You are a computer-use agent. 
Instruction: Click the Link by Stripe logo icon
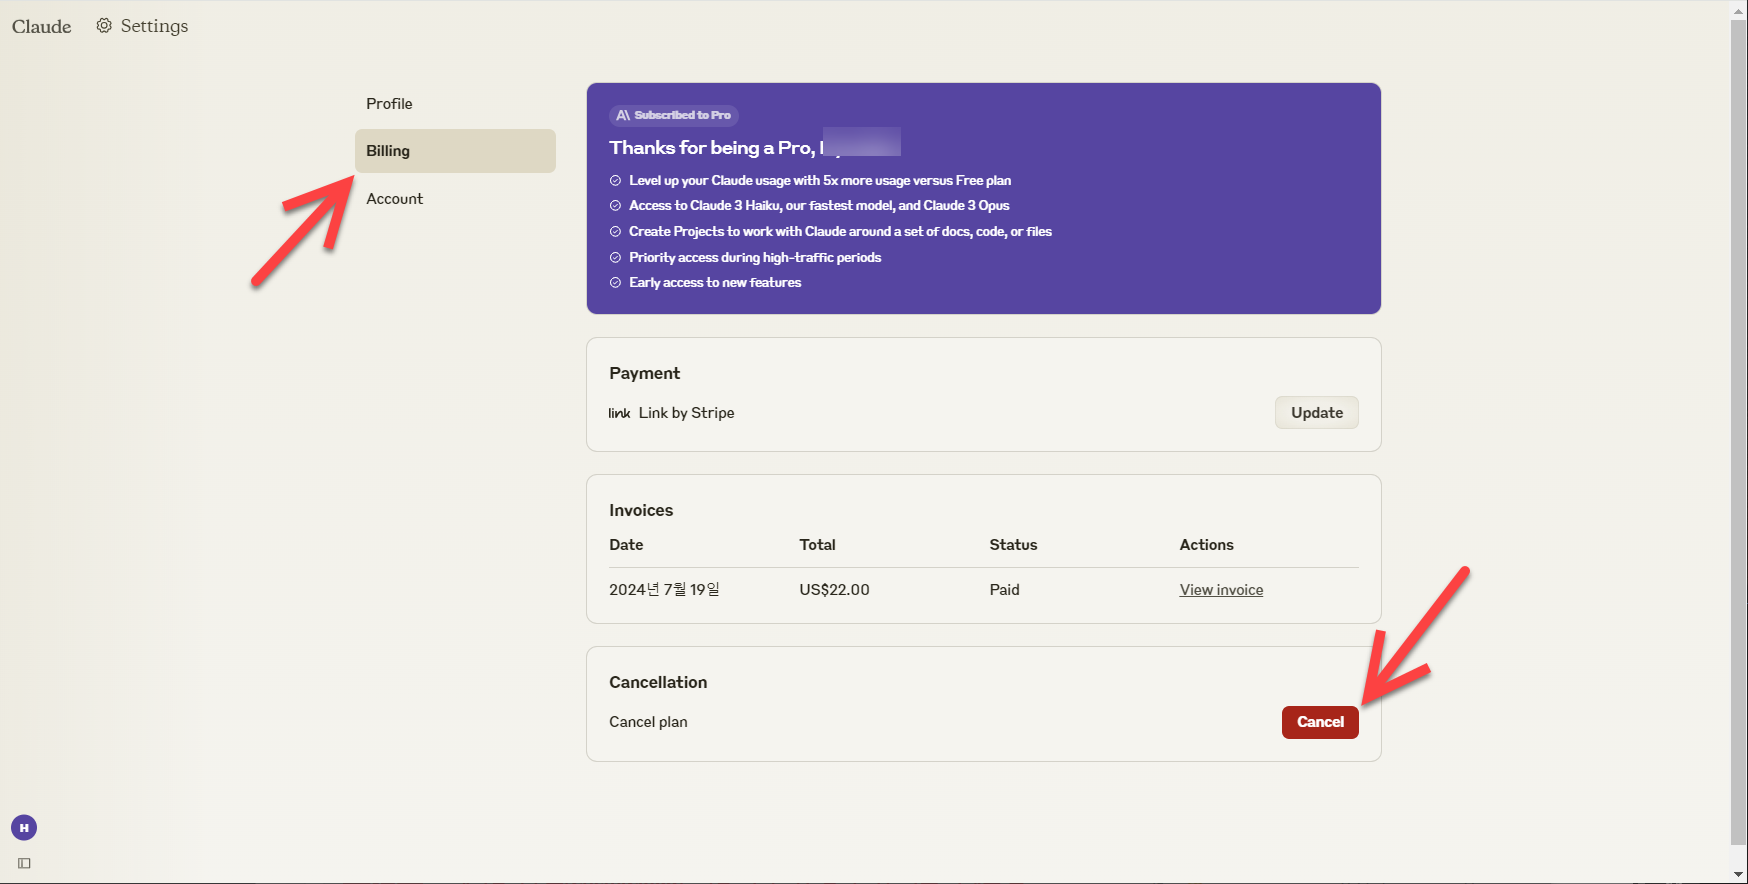click(x=620, y=413)
